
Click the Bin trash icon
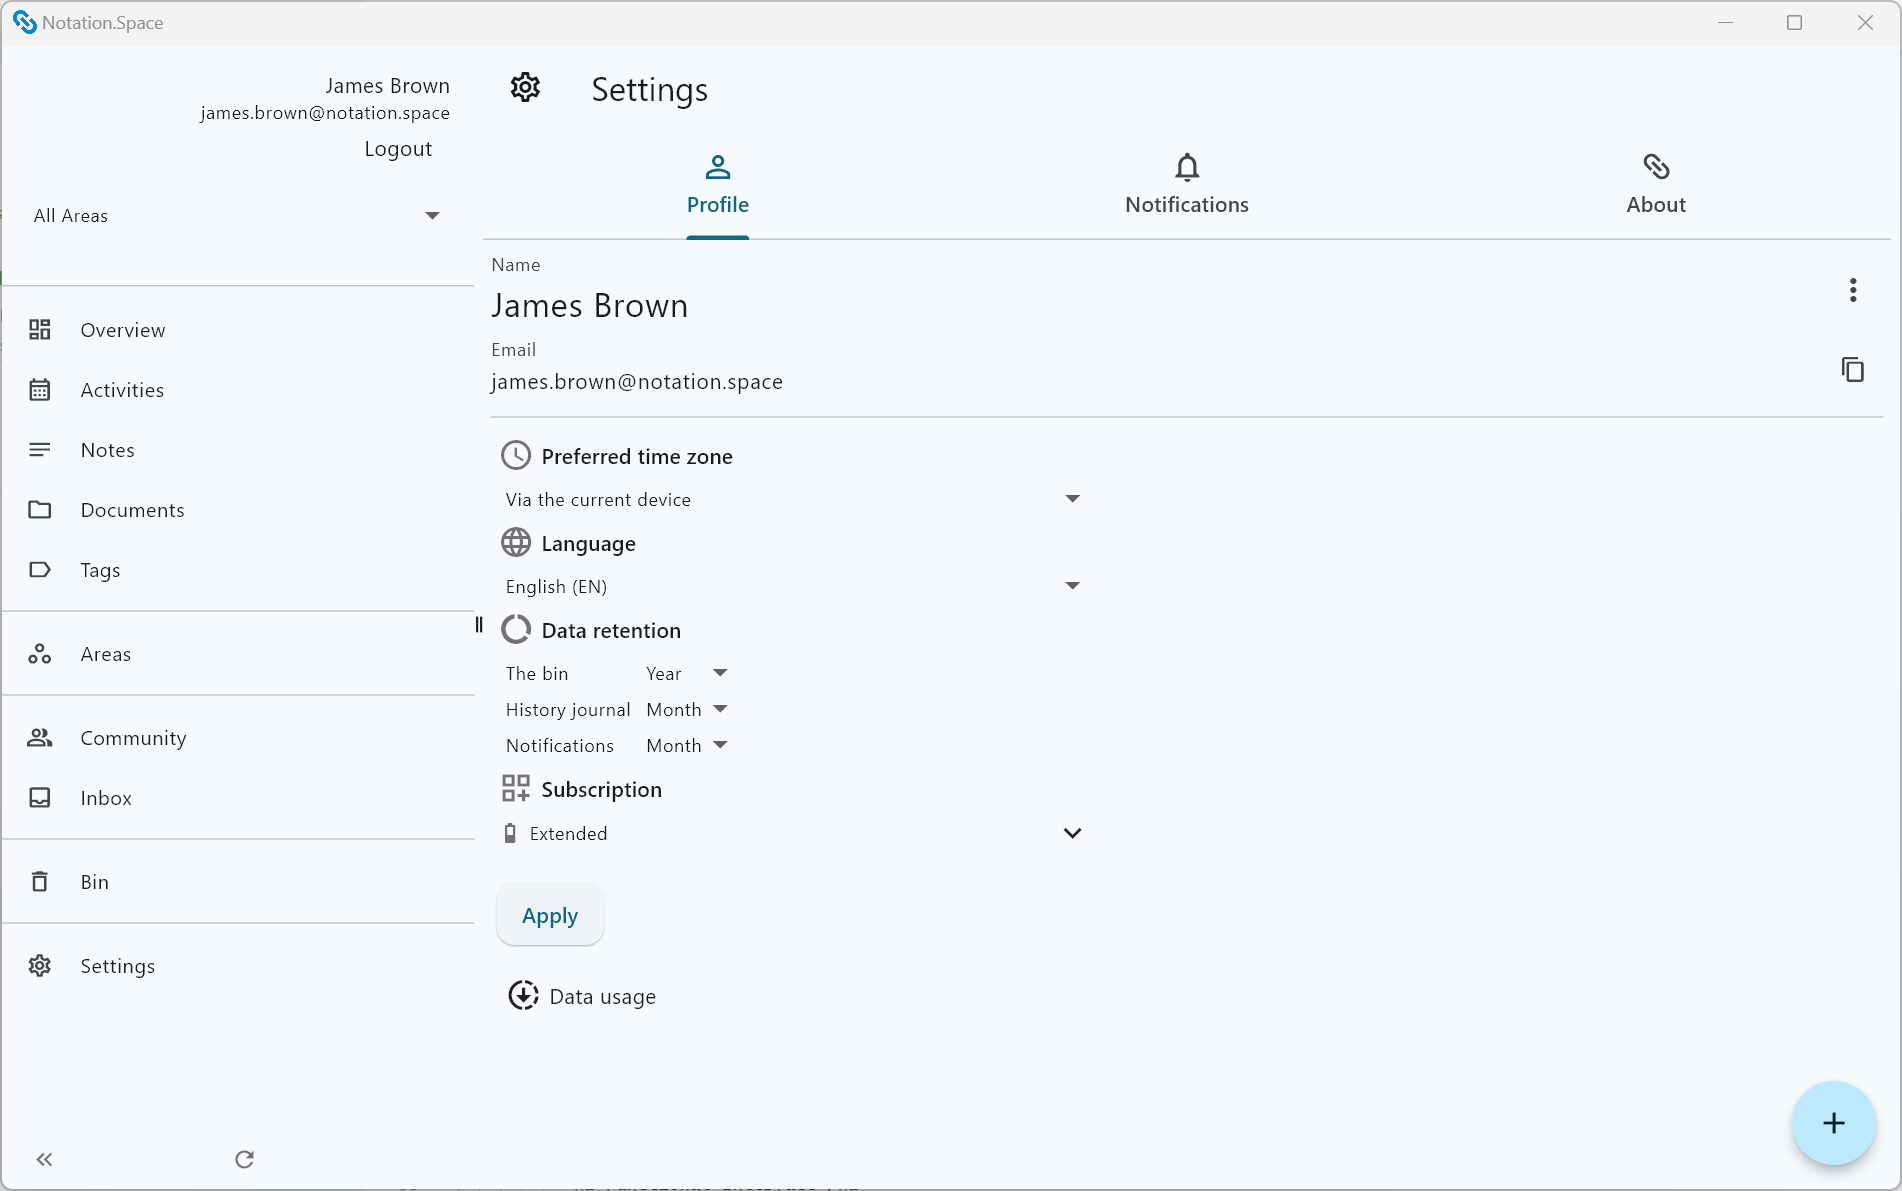(x=40, y=881)
